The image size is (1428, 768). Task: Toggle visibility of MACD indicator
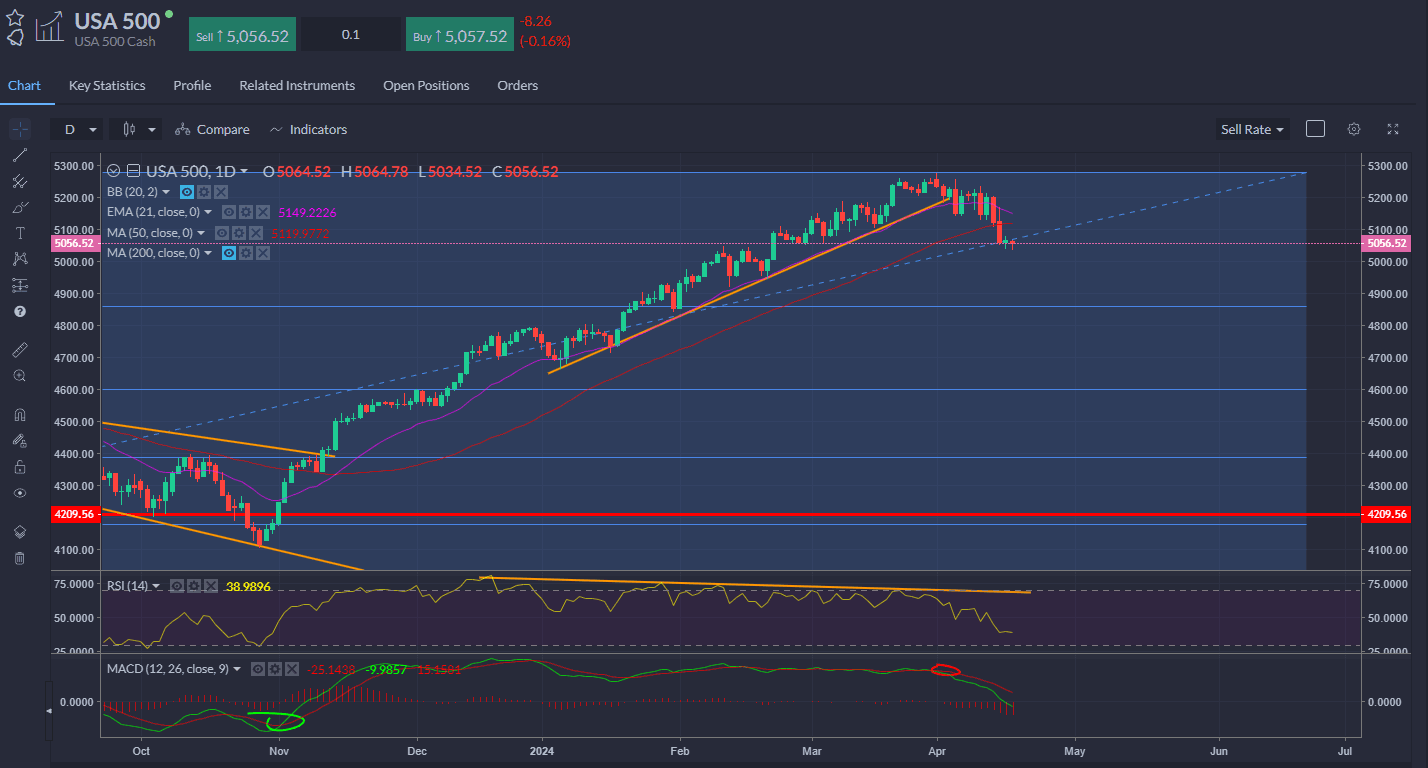pyautogui.click(x=258, y=669)
